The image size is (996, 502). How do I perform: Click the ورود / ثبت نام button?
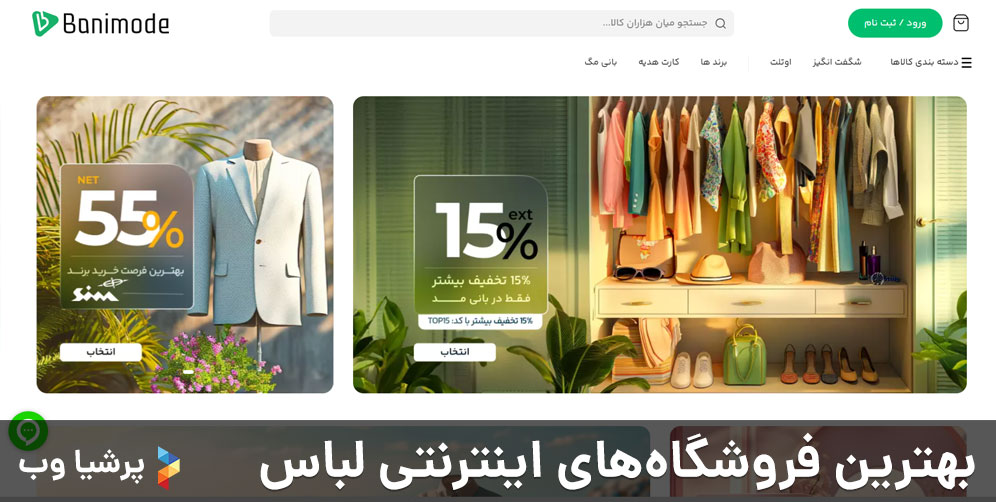tap(894, 24)
